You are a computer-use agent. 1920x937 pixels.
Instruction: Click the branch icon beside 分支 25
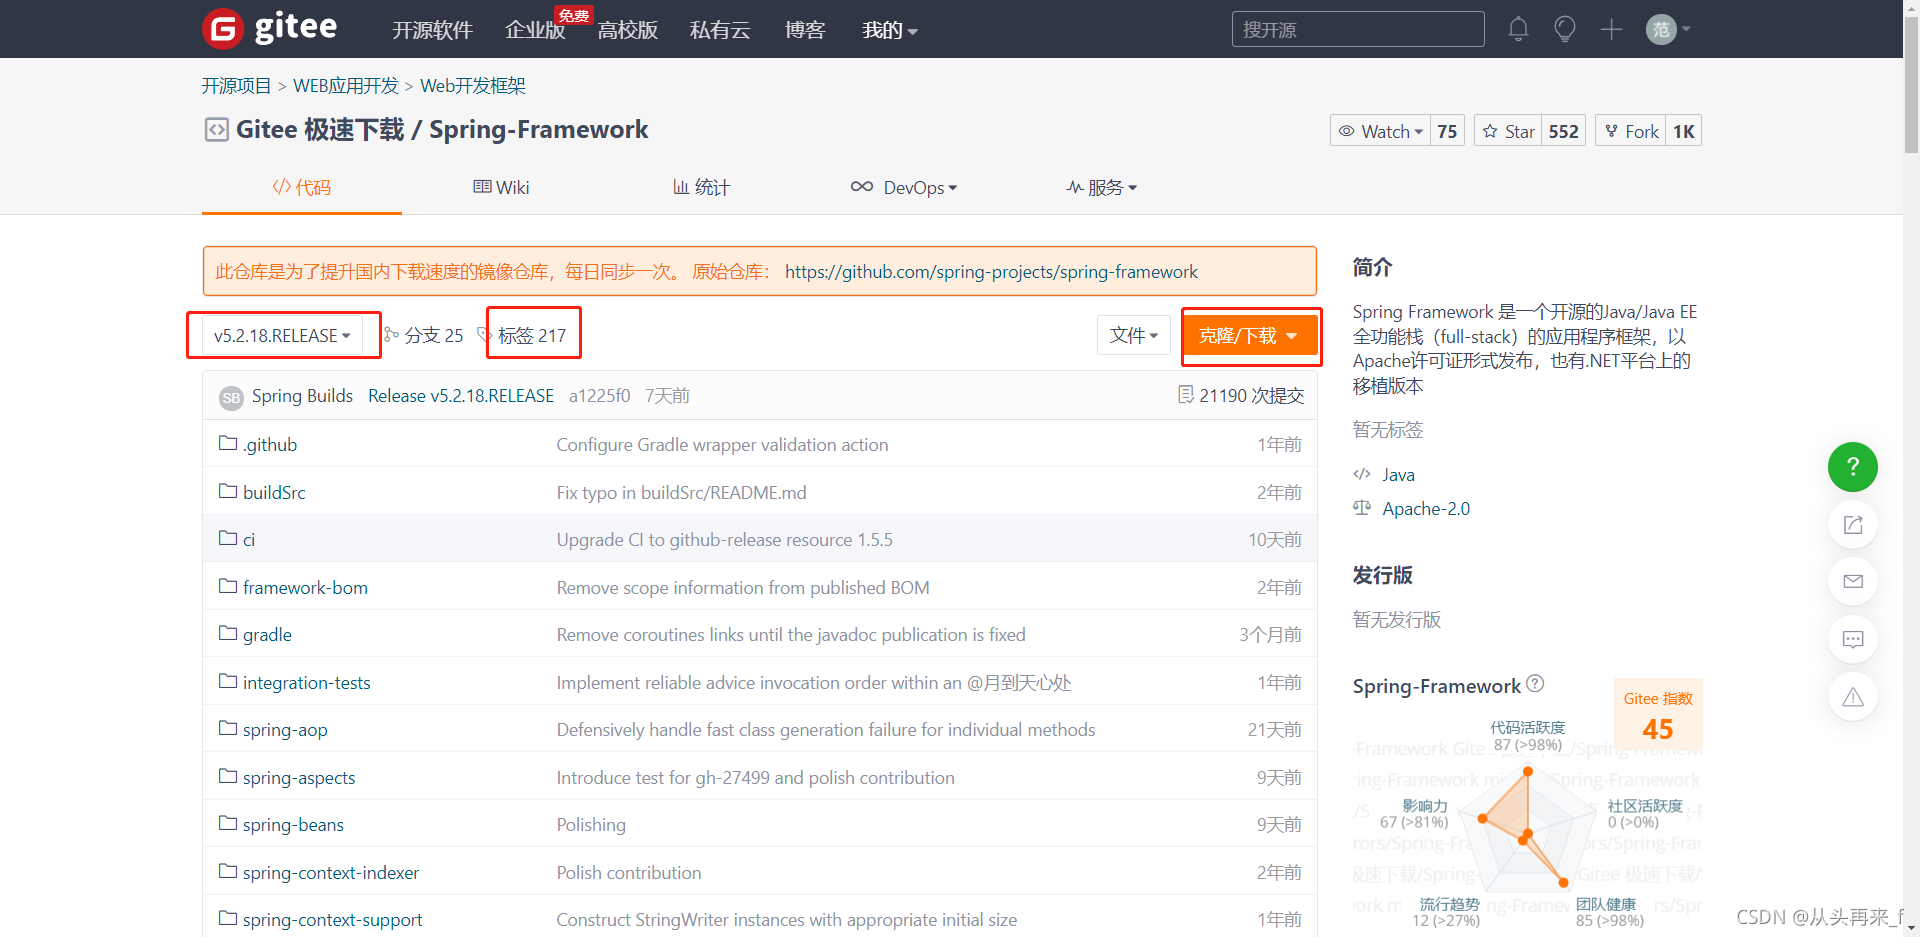391,335
